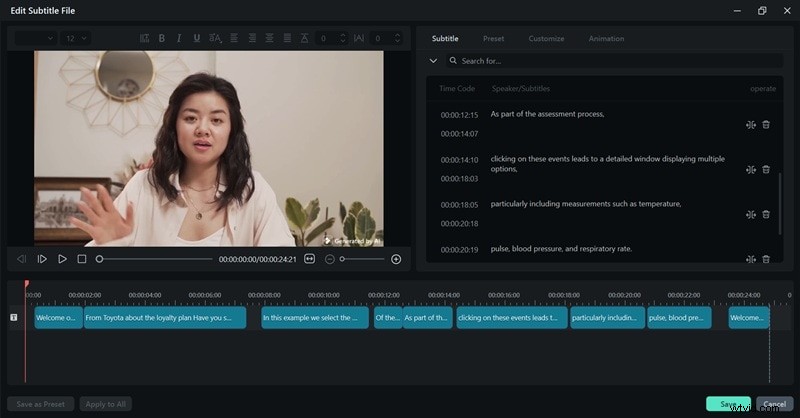
Task: Open the Animation tab
Action: coord(606,39)
